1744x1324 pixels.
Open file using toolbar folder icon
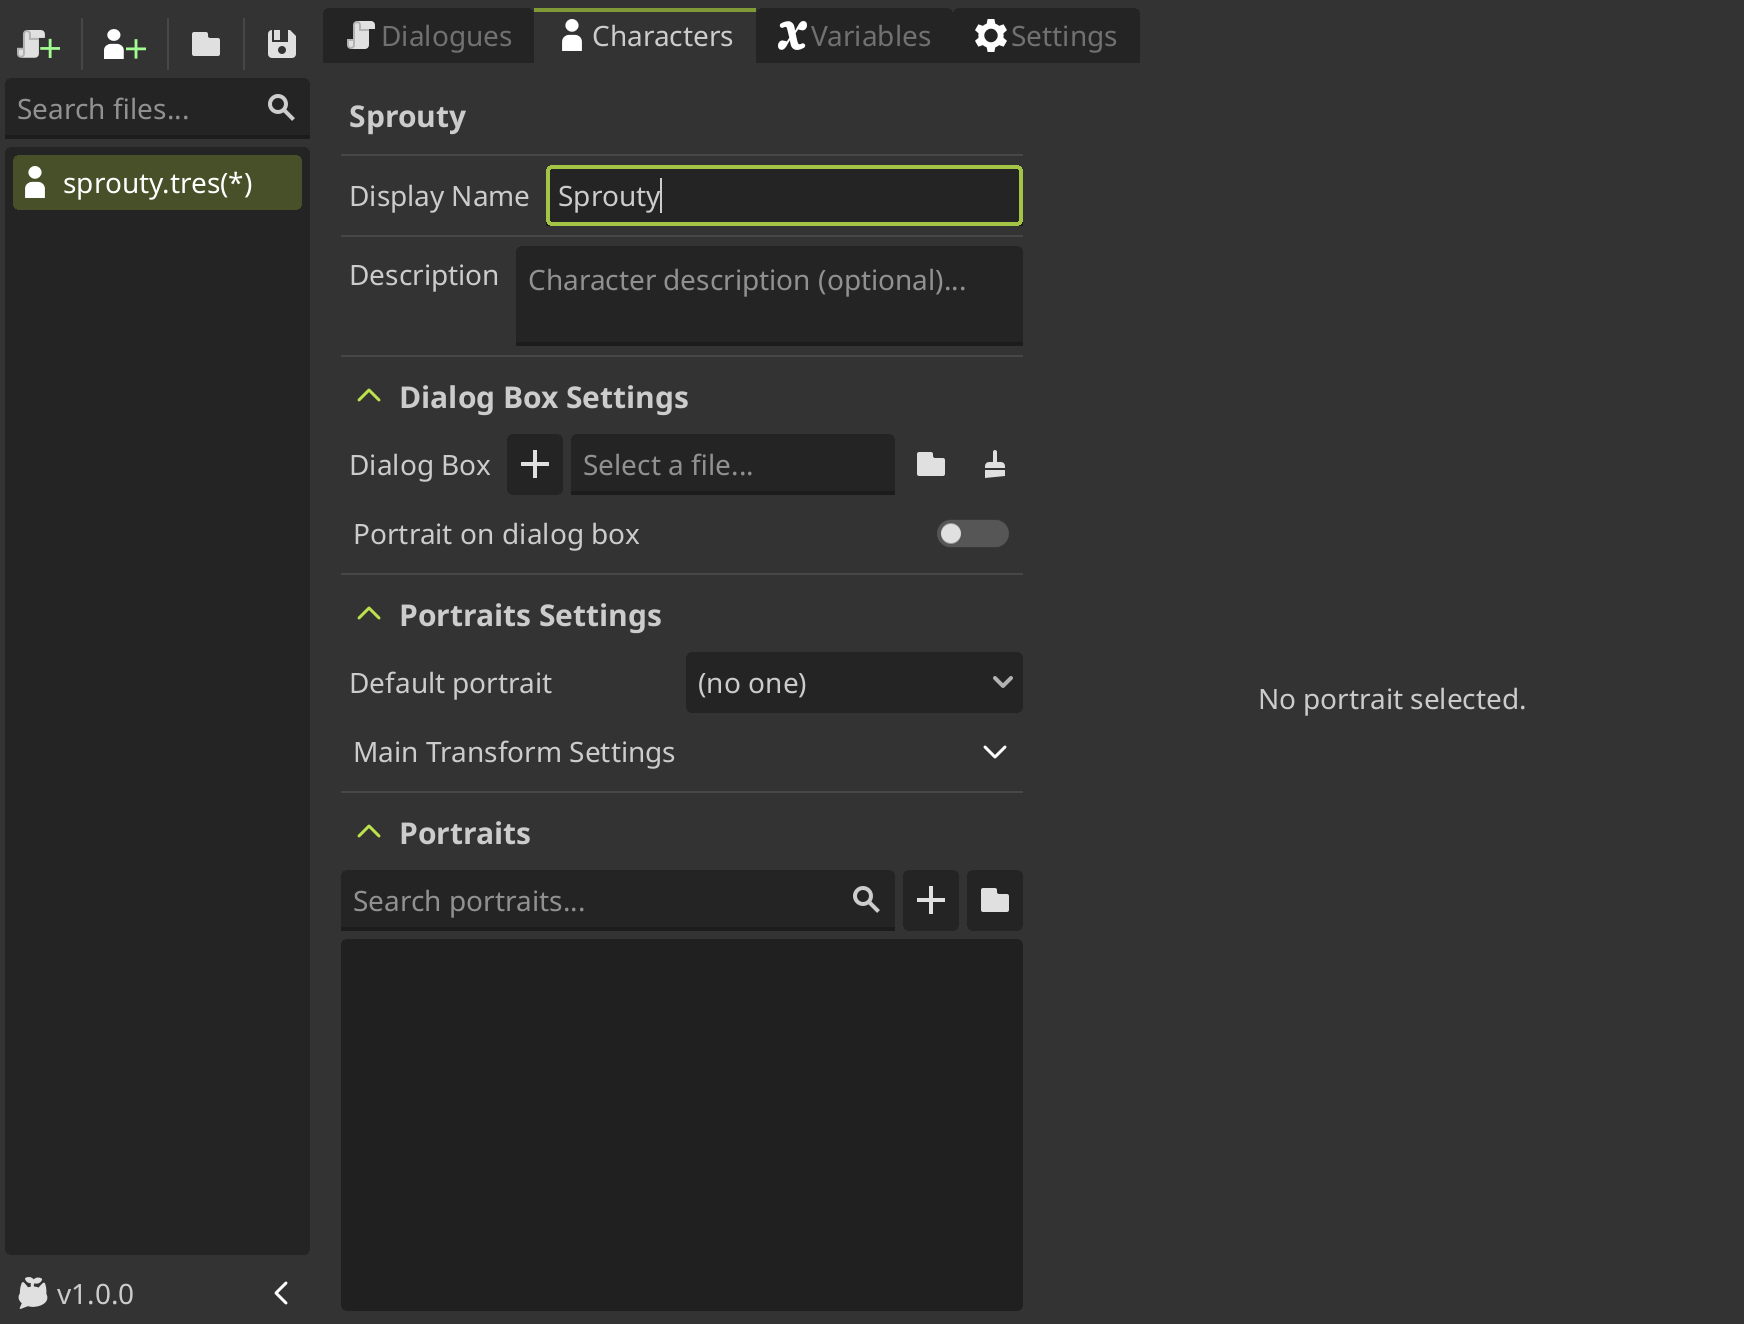tap(206, 44)
